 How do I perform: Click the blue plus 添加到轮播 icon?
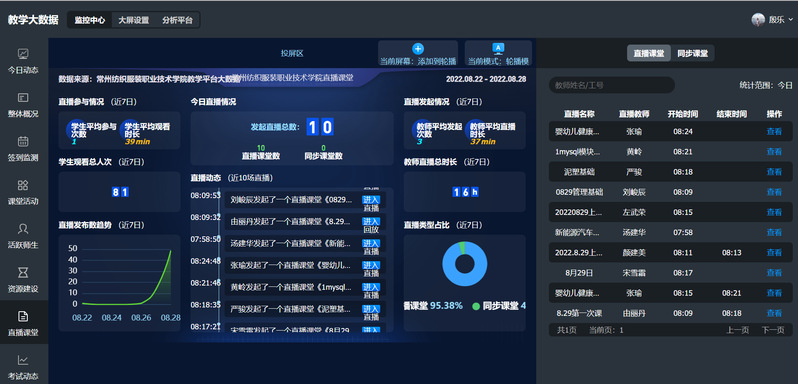click(418, 49)
